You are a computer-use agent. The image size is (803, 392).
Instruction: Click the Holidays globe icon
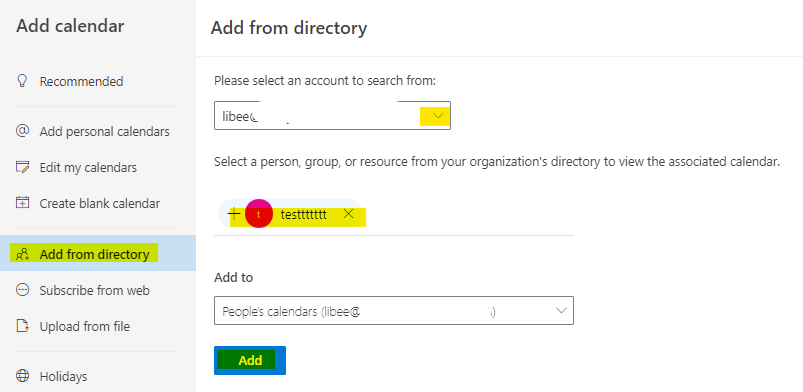point(23,376)
